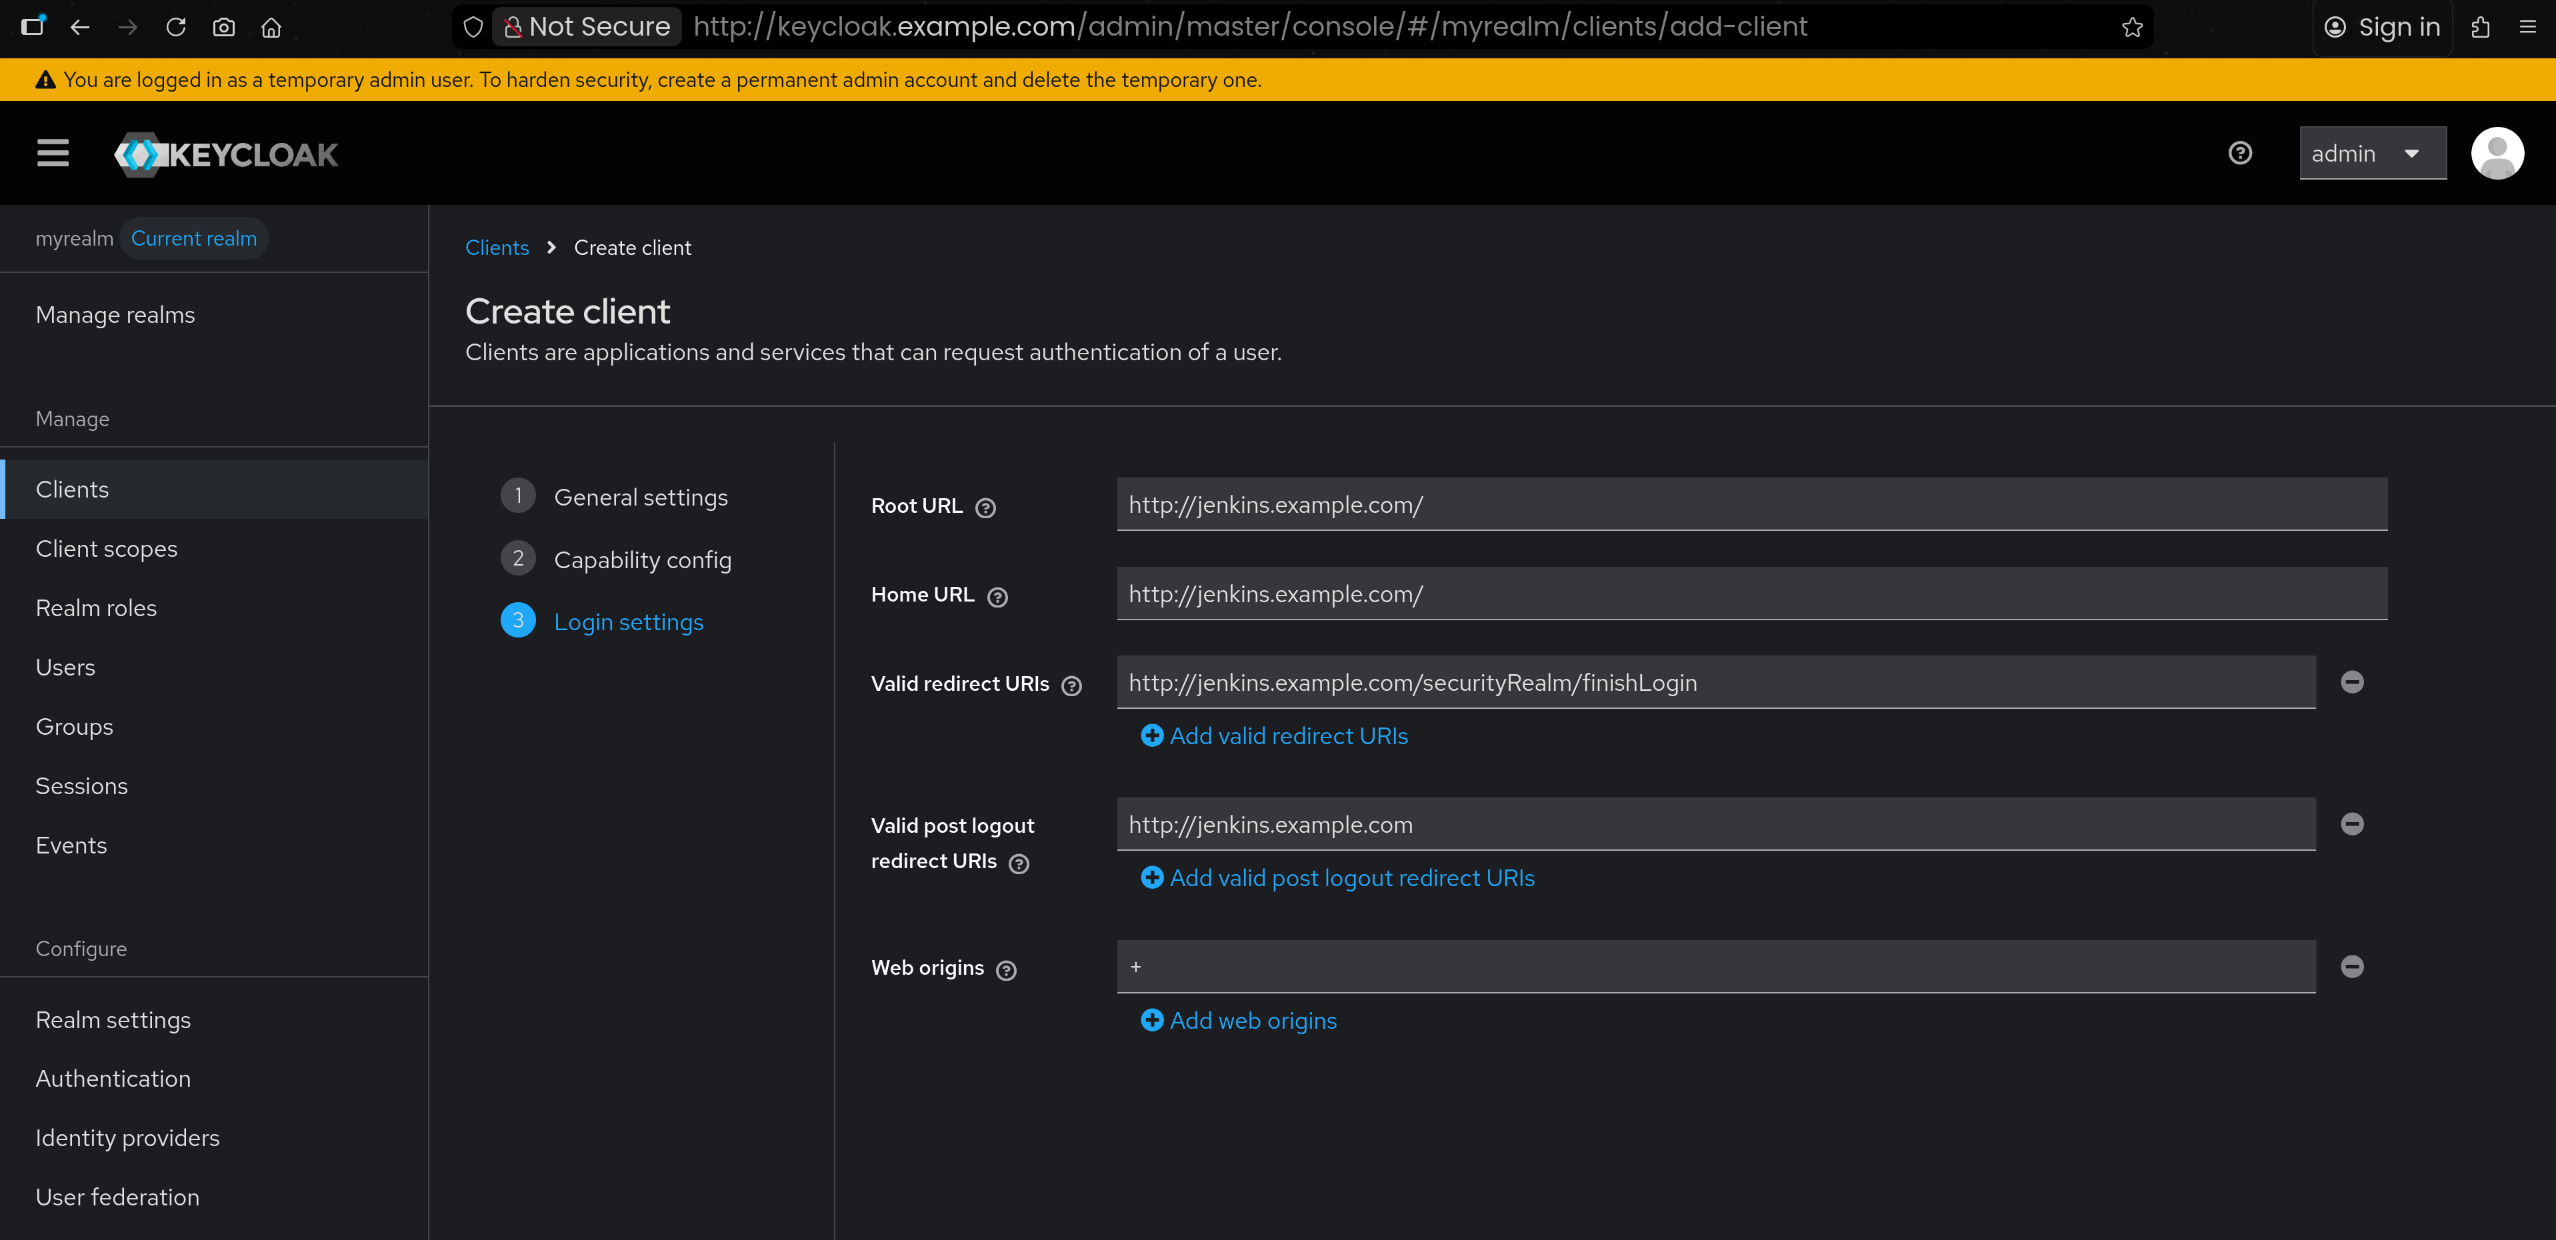The width and height of the screenshot is (2556, 1240).
Task: Remove the post logout redirect URI entry
Action: [x=2352, y=824]
